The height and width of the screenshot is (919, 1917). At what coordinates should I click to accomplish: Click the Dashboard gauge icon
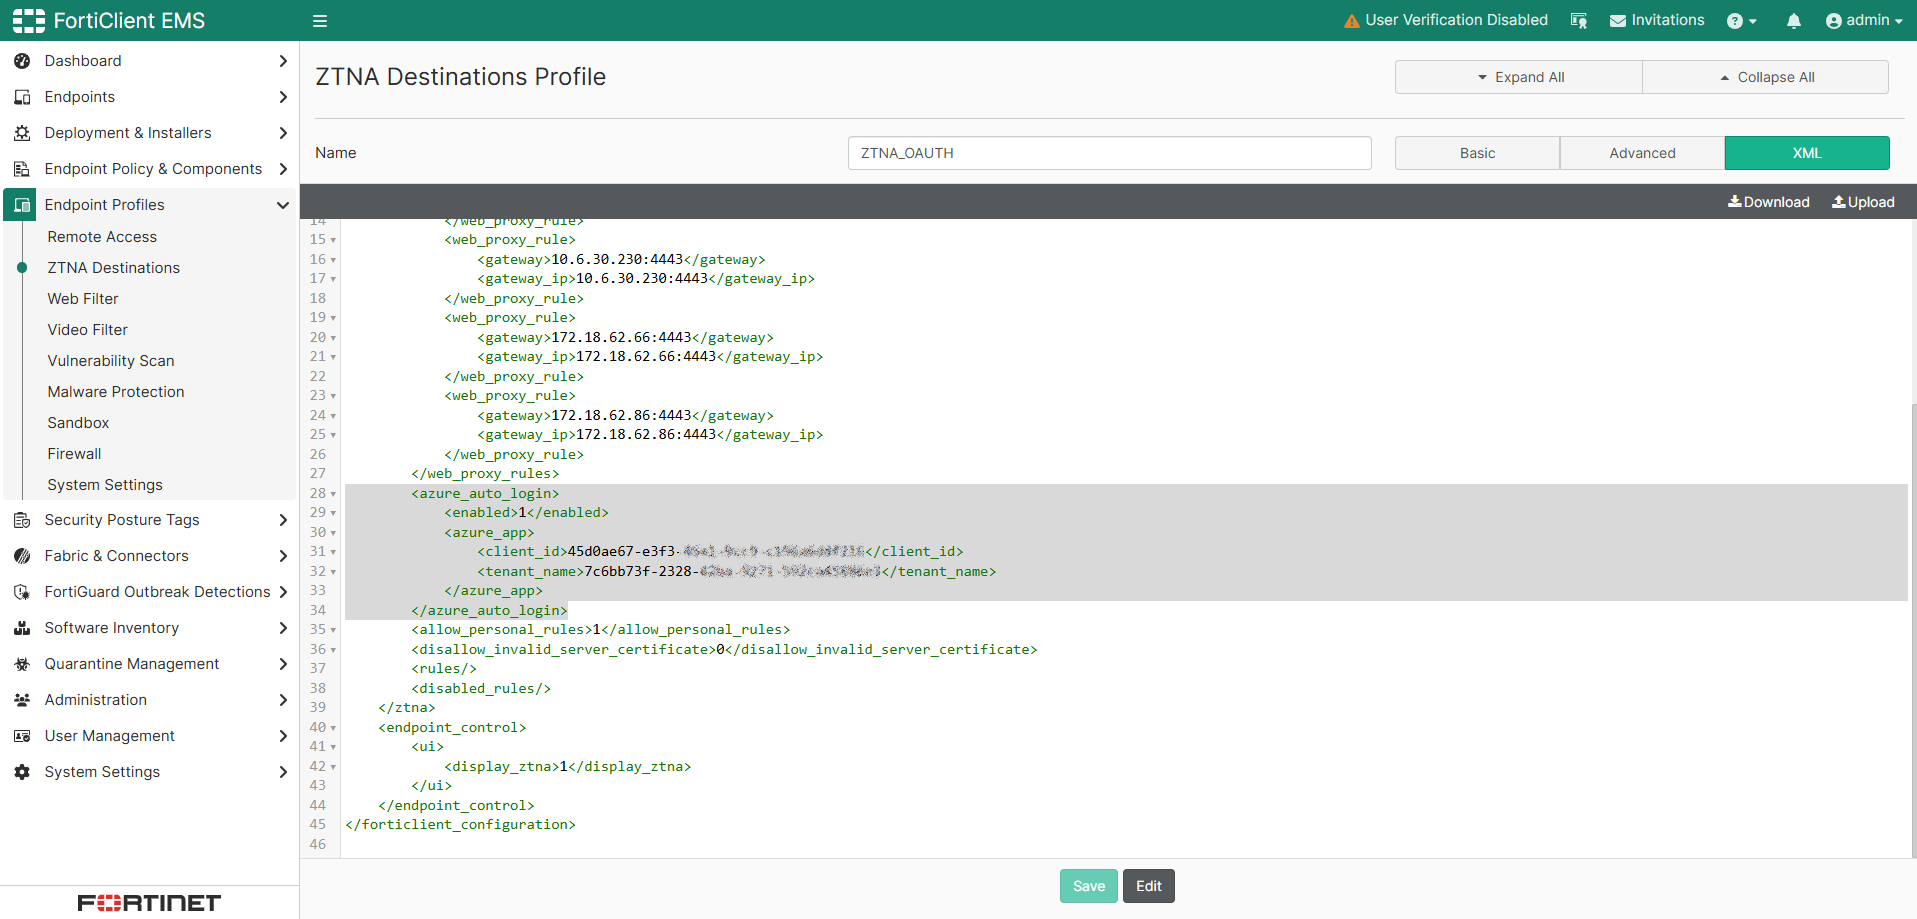22,61
